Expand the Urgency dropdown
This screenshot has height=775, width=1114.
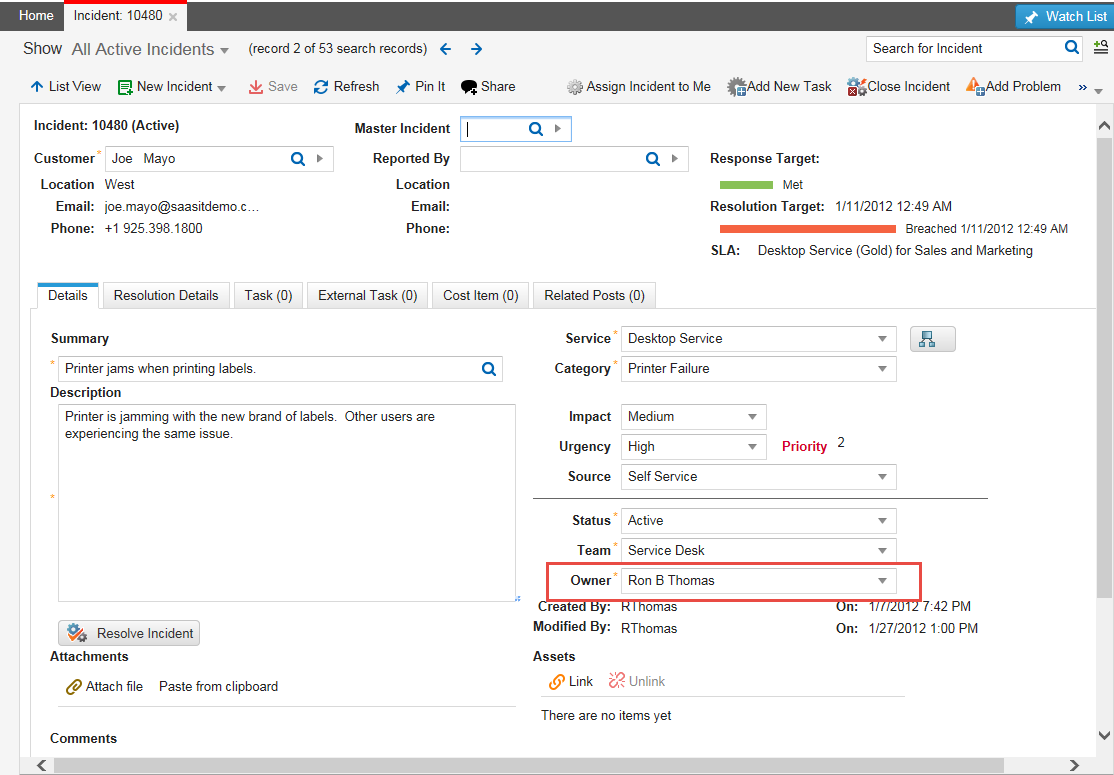pos(752,447)
